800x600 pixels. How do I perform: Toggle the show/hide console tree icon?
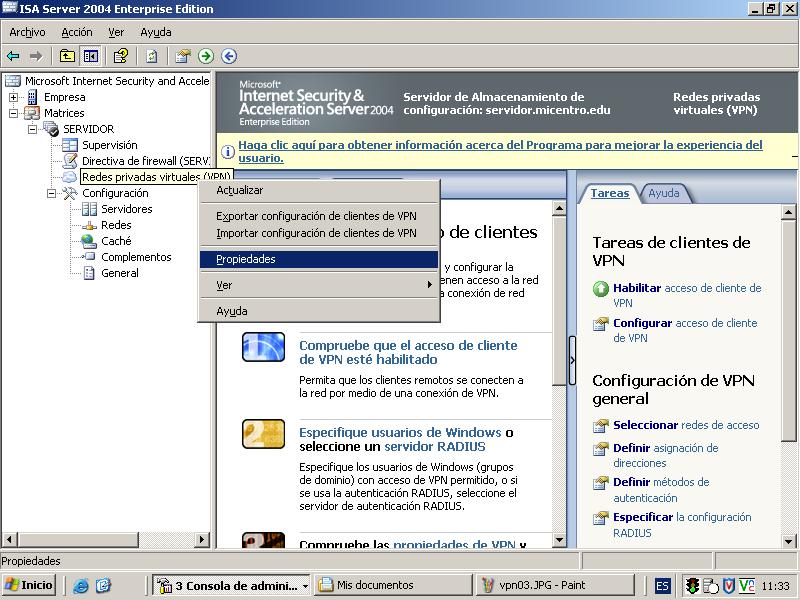point(91,56)
